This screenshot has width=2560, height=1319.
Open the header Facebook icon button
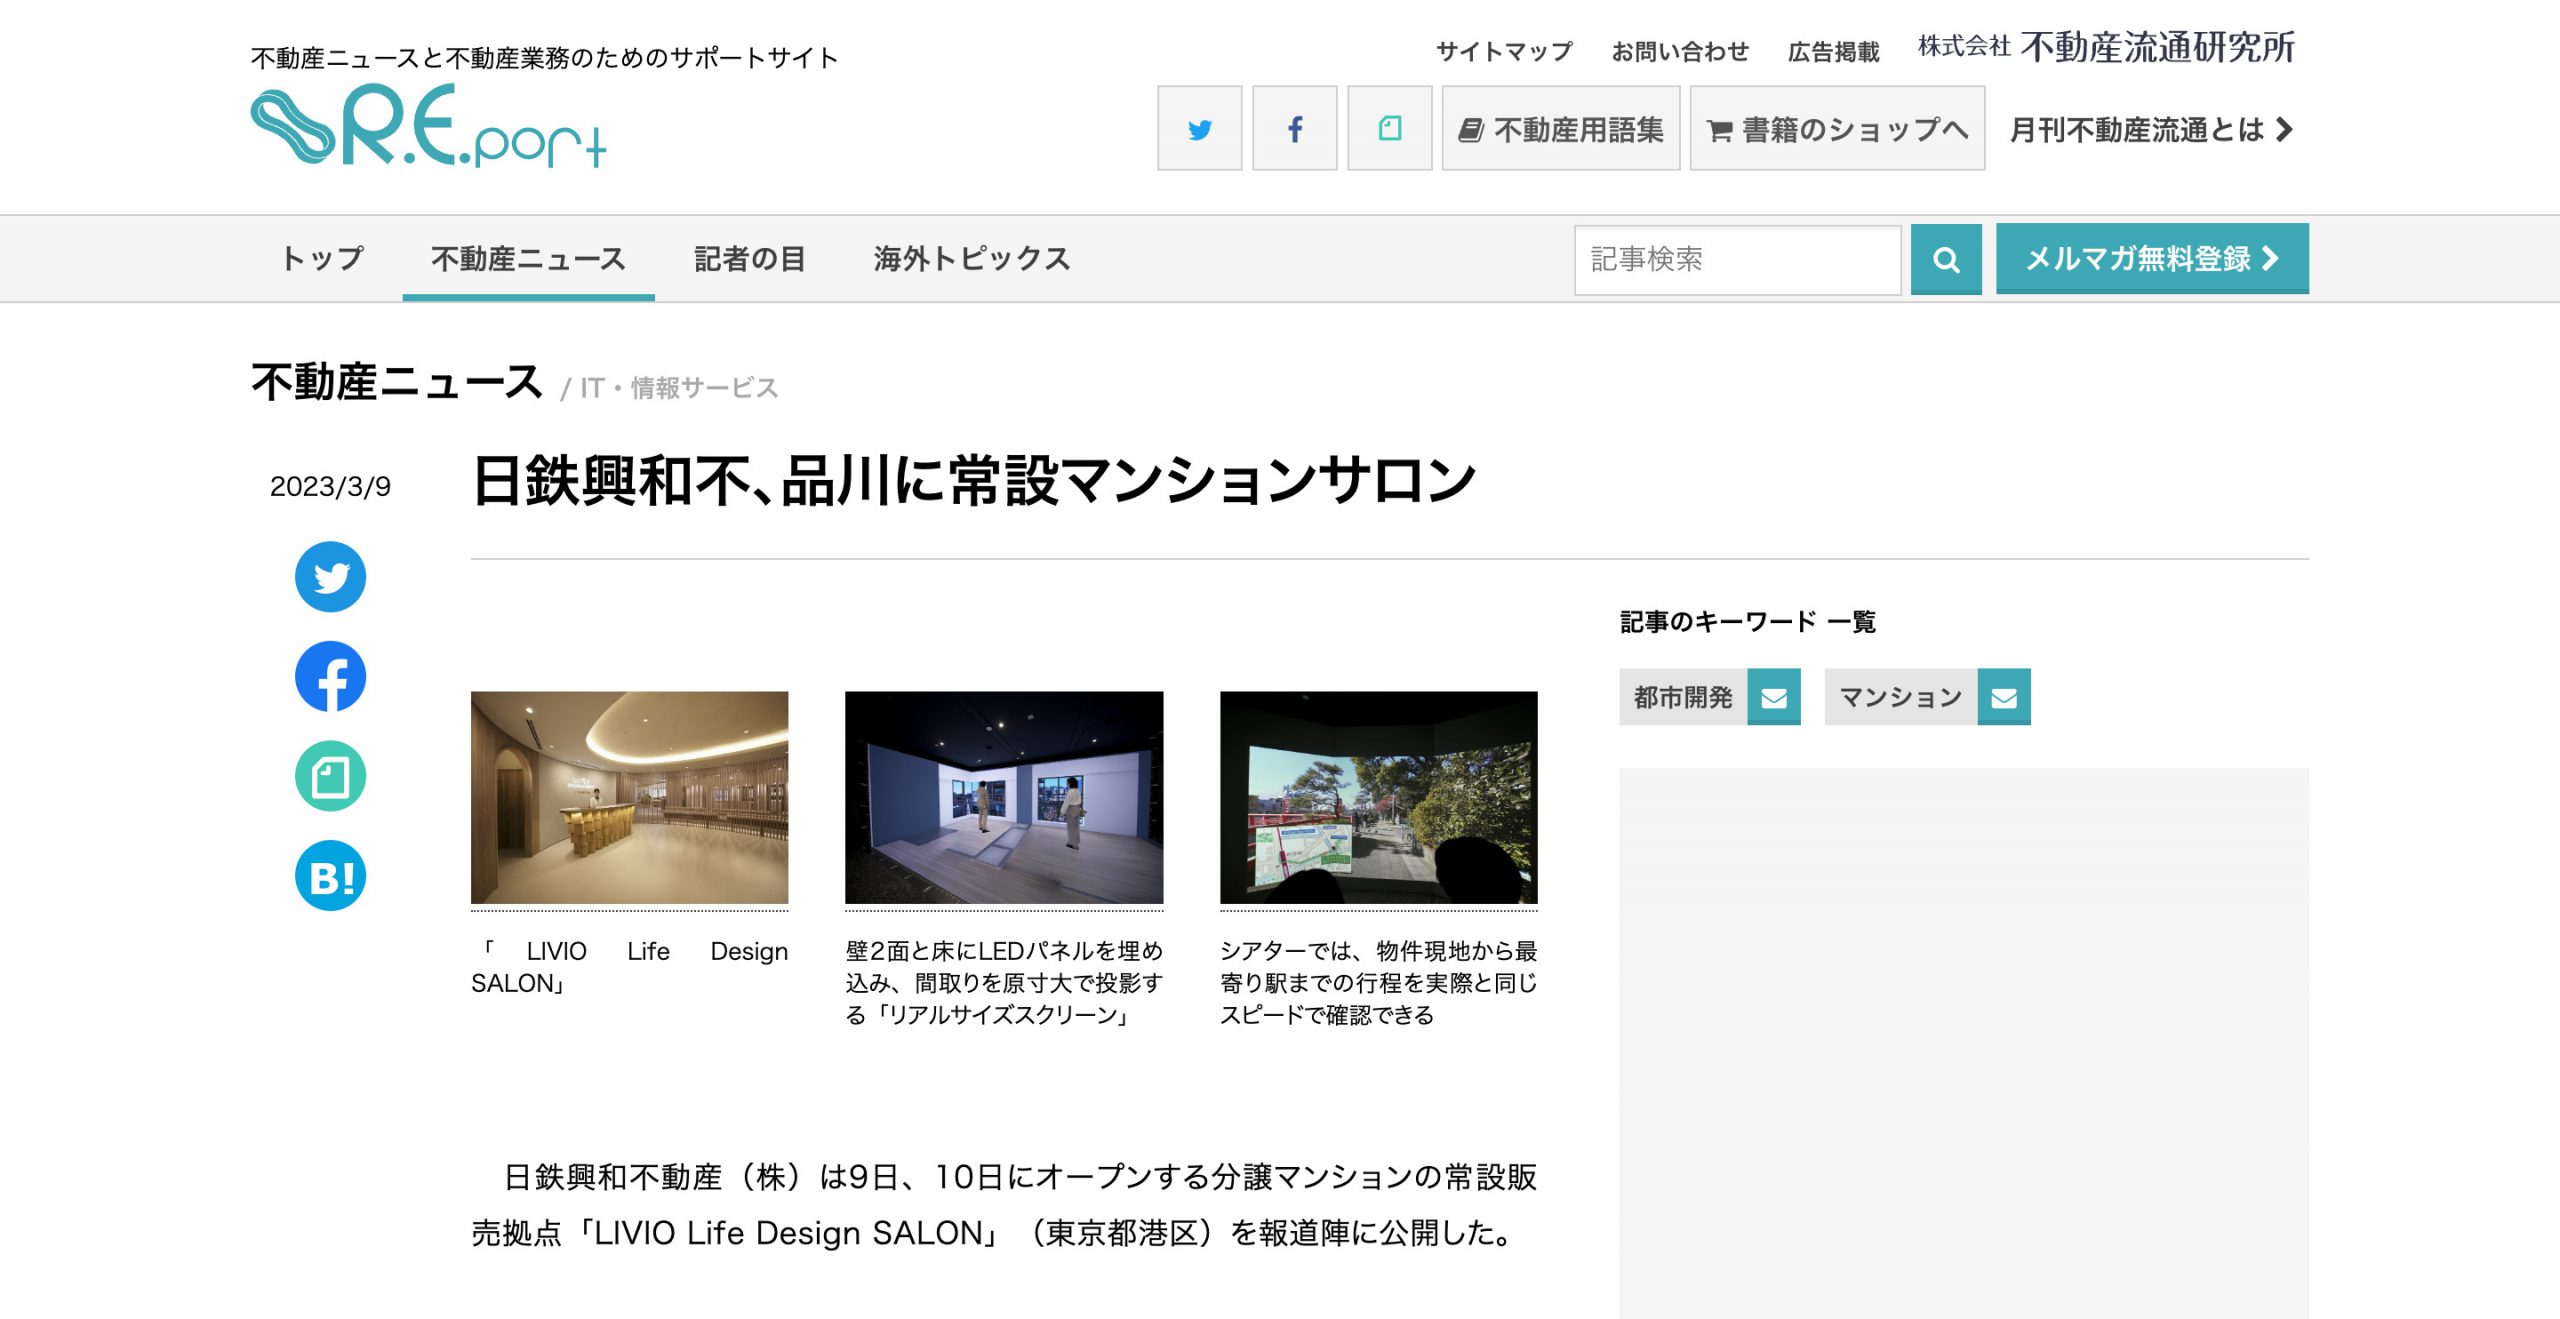point(1294,128)
